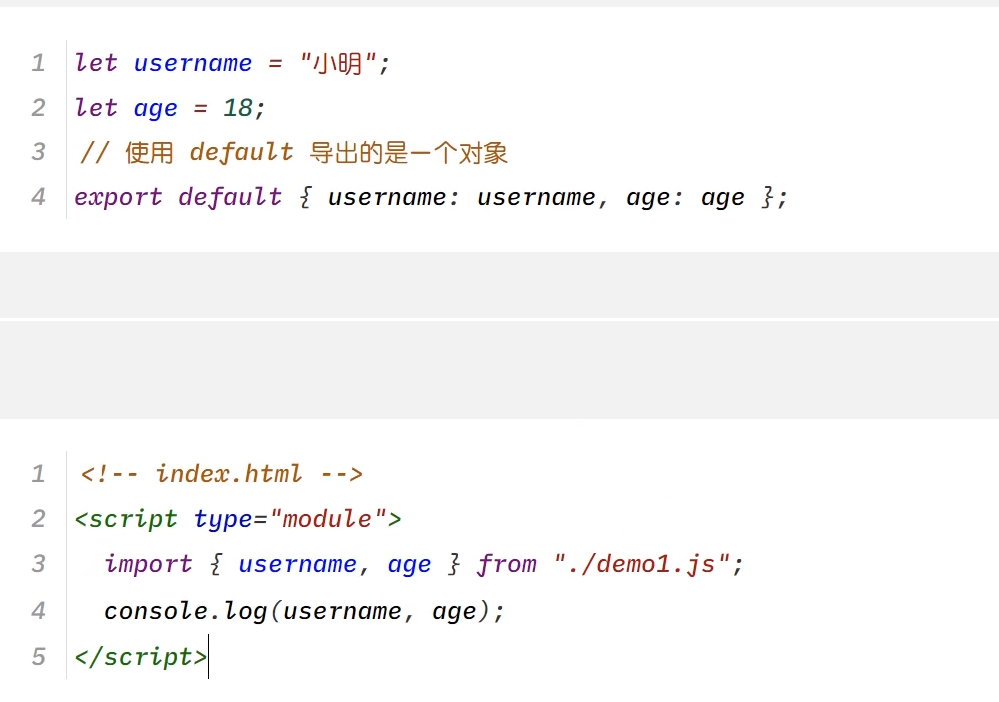Click the "export" keyword

(x=118, y=197)
